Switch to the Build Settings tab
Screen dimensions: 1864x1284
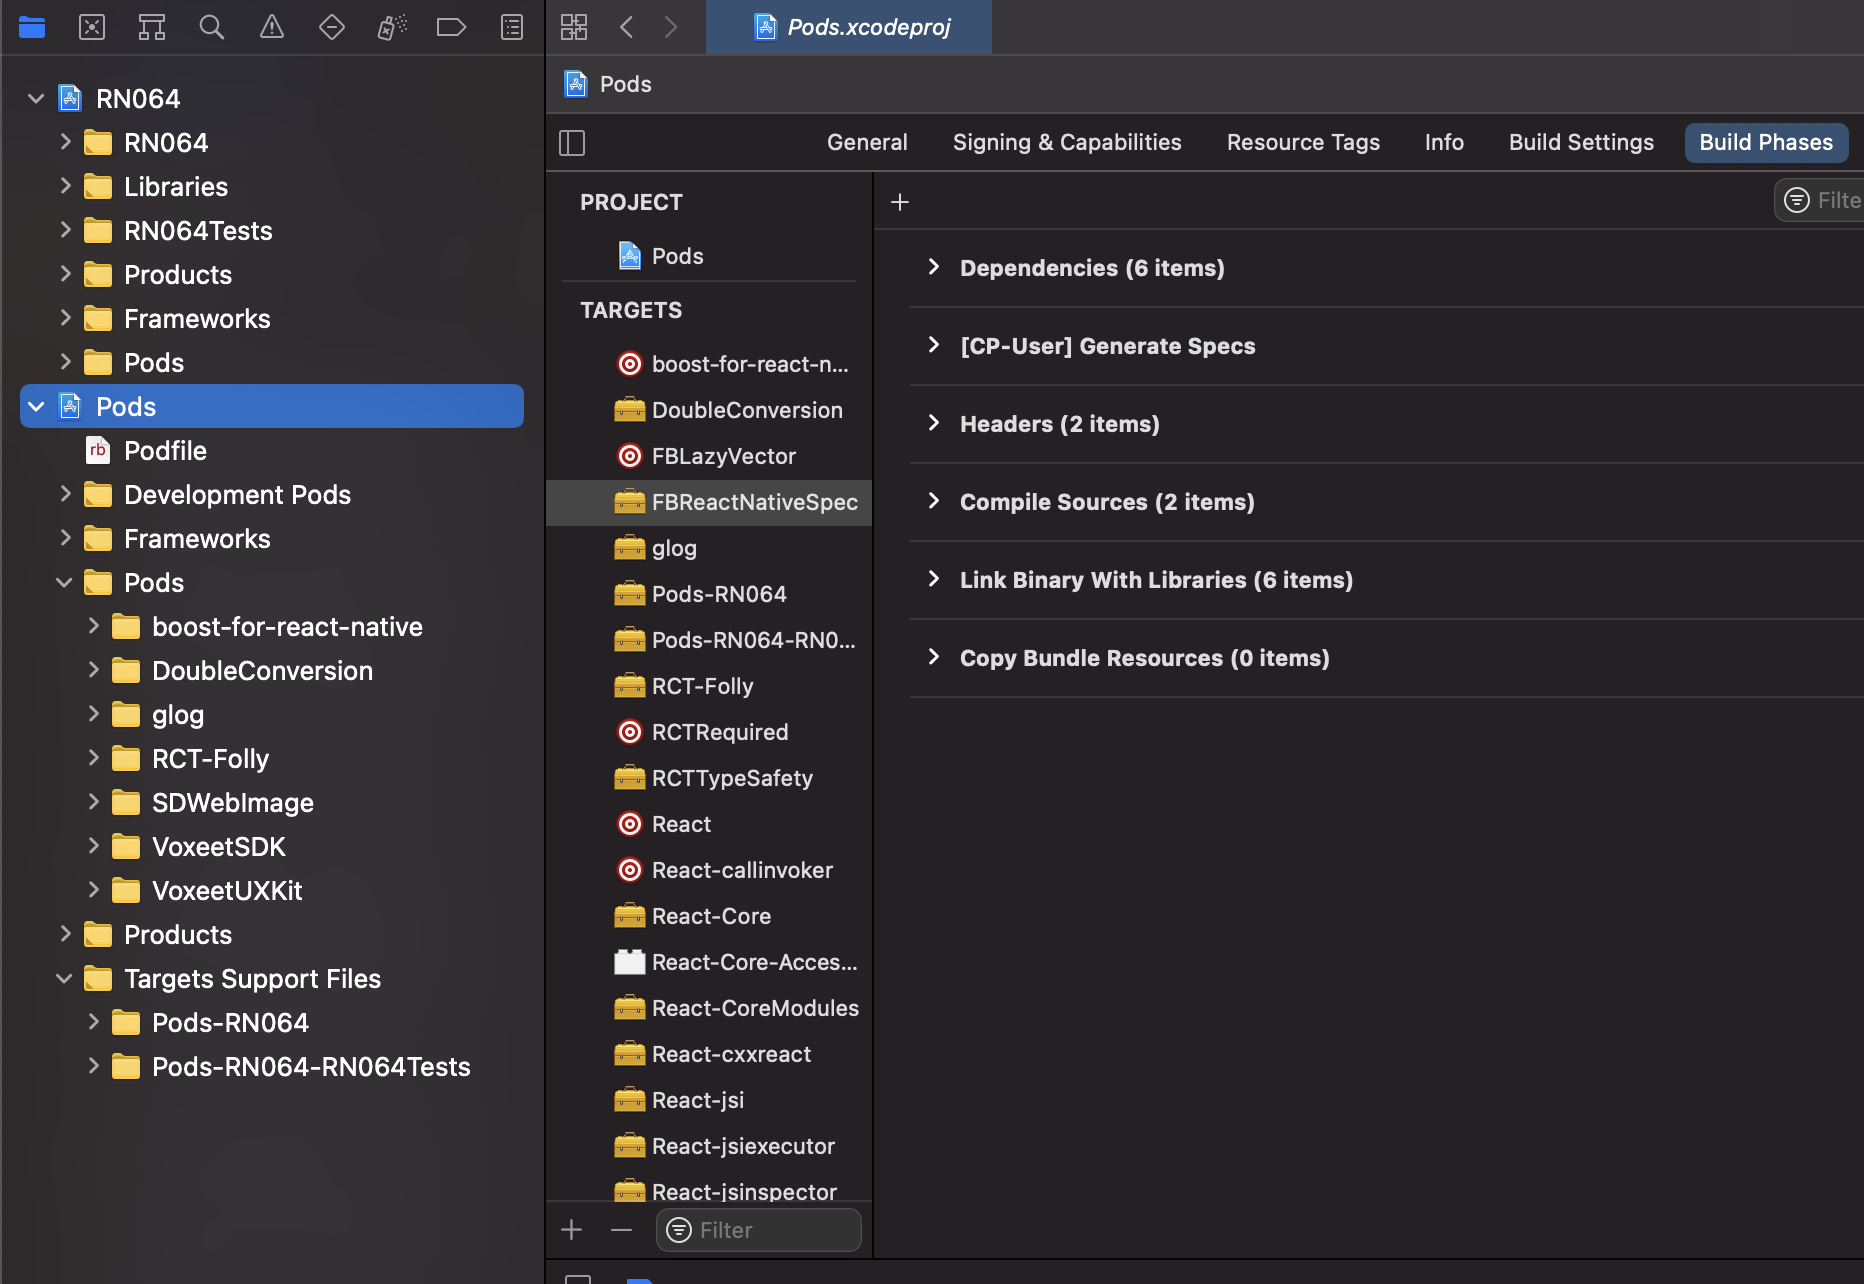tap(1580, 142)
